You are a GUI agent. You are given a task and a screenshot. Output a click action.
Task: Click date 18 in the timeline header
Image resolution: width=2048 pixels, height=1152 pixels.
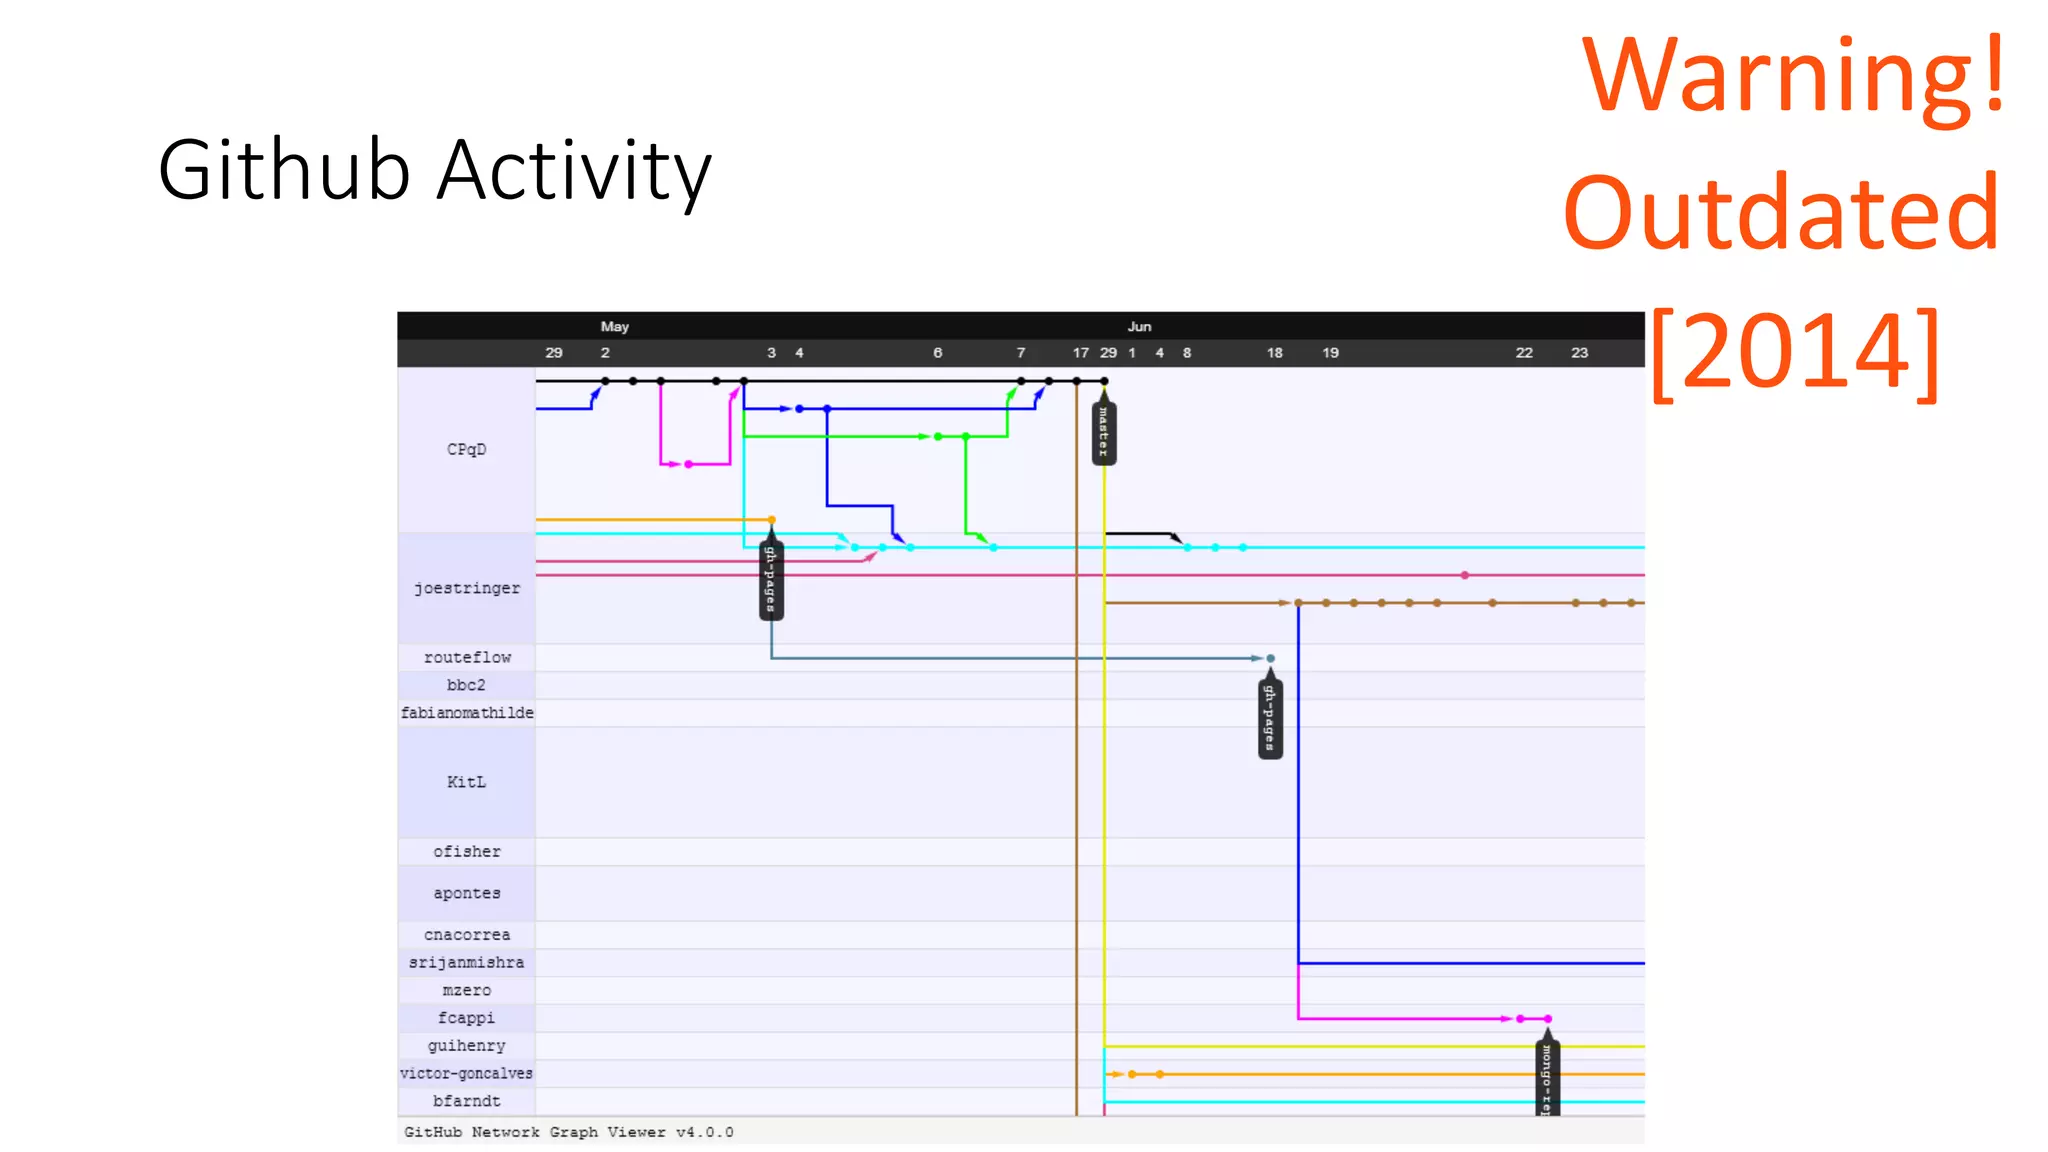pyautogui.click(x=1274, y=353)
